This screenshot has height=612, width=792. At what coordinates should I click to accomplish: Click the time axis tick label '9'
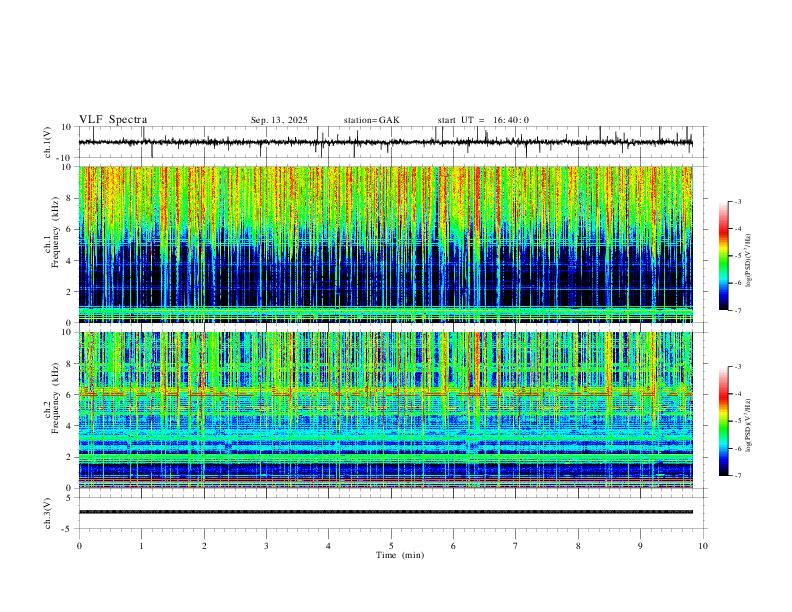tap(640, 546)
